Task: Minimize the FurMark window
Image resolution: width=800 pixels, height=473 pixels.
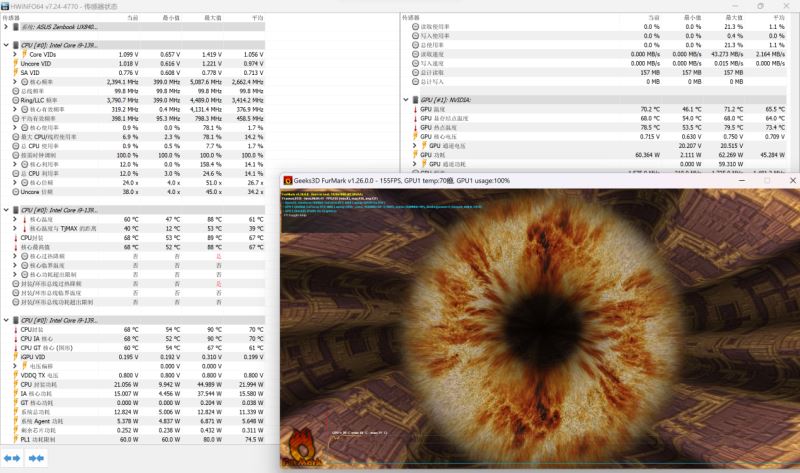Action: tap(742, 181)
